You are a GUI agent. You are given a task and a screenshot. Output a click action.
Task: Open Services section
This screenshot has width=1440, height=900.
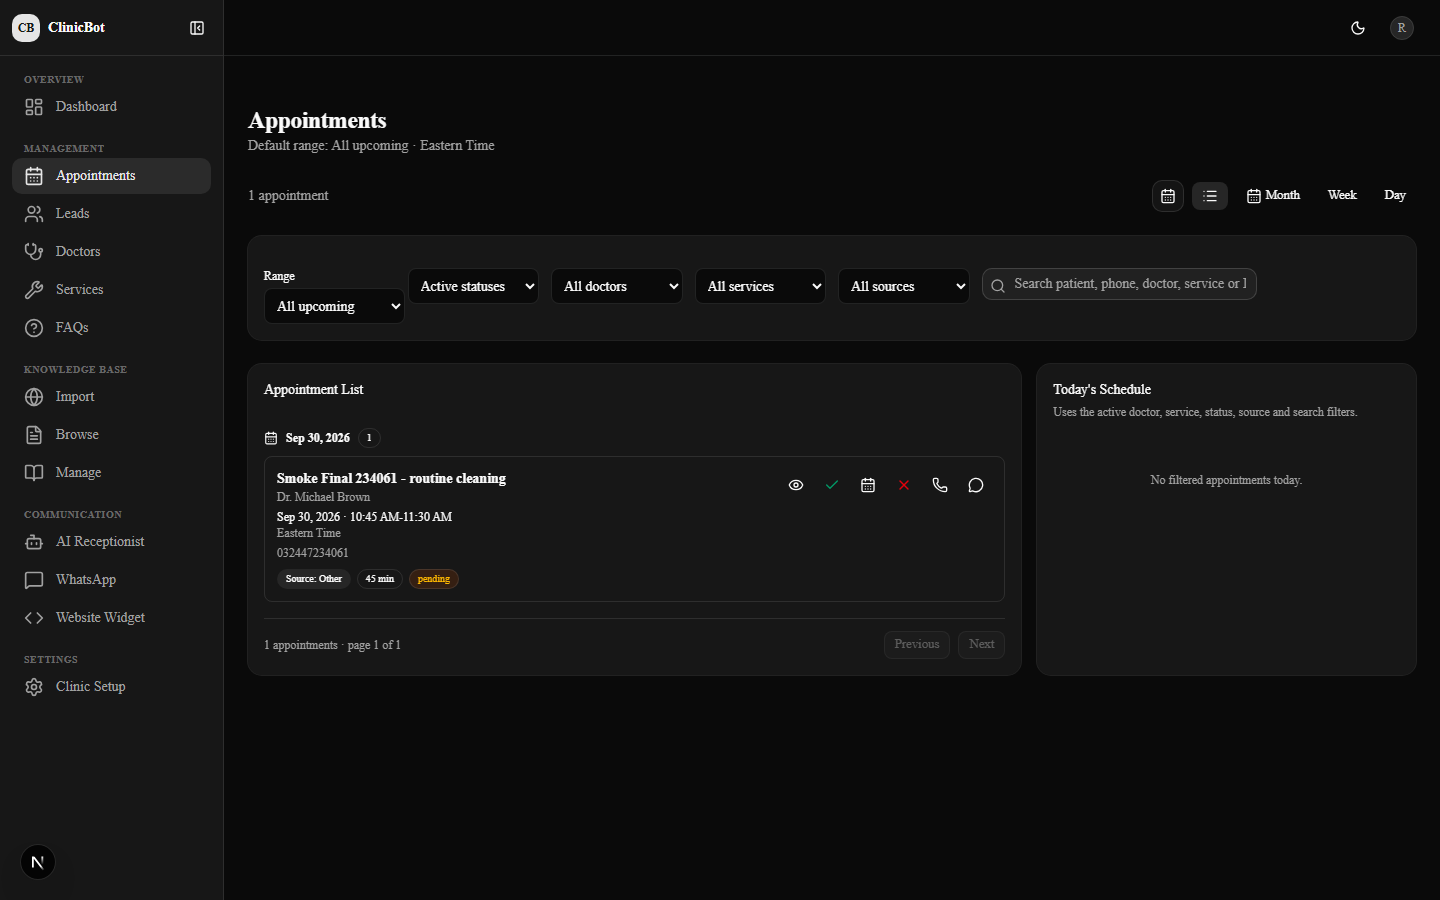(x=111, y=290)
